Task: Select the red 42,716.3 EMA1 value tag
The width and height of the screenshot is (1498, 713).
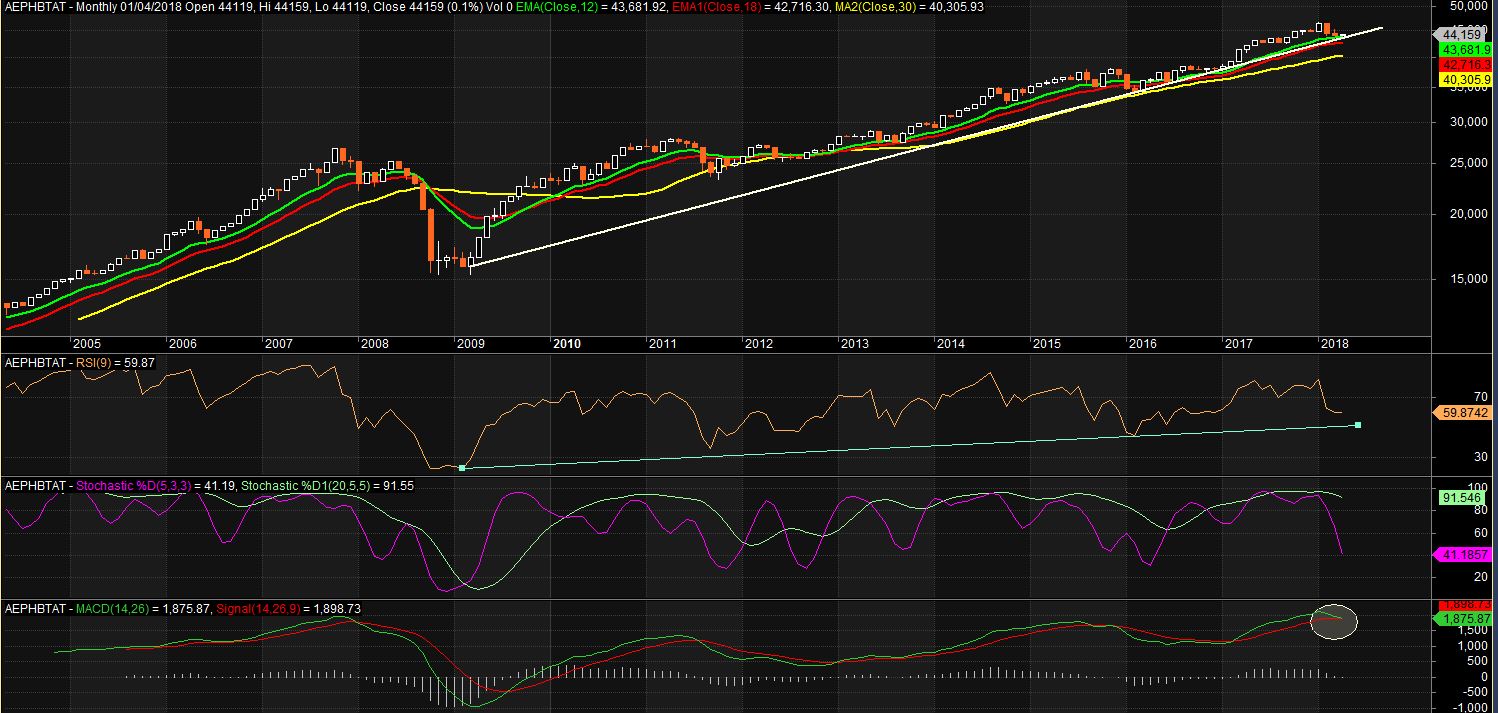Action: tap(1466, 63)
